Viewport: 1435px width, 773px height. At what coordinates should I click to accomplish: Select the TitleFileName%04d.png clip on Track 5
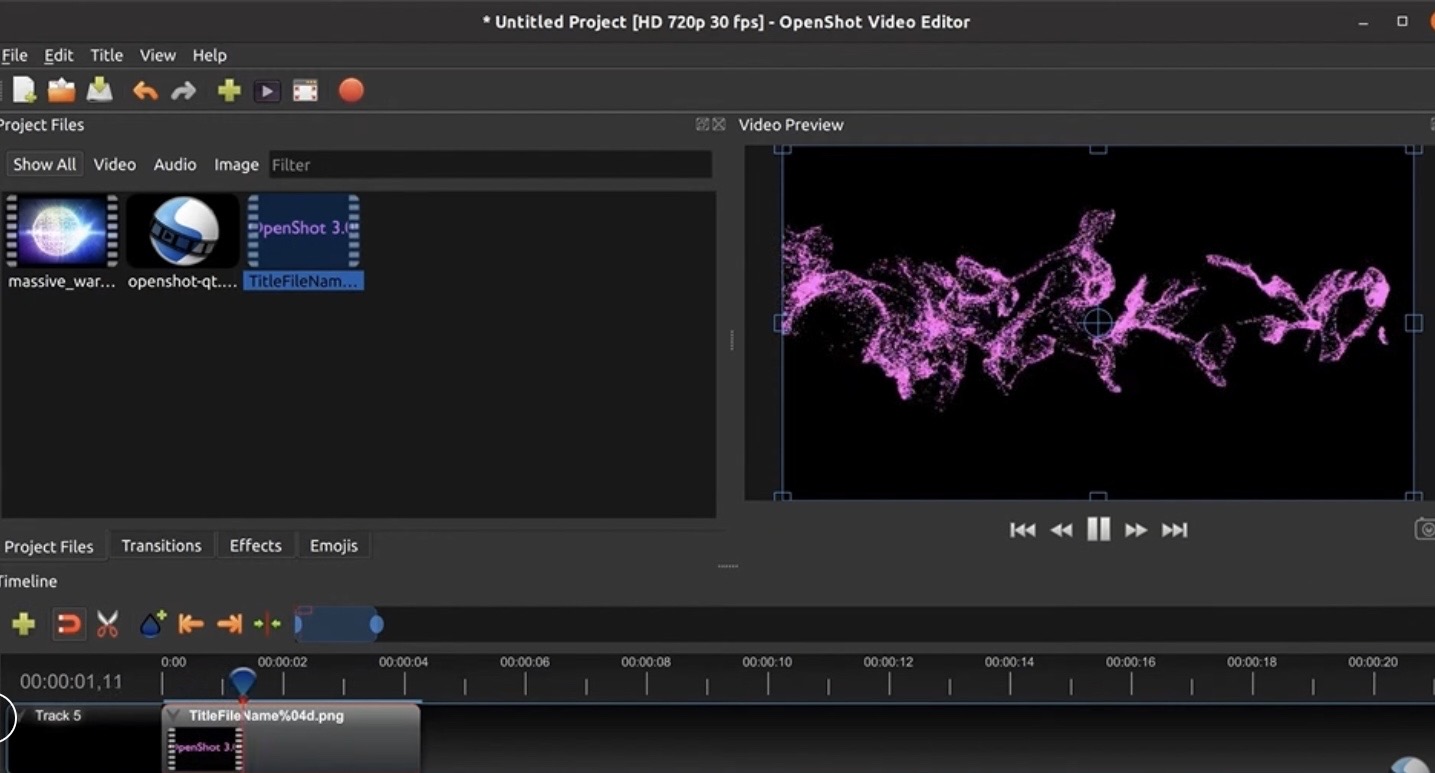[x=291, y=738]
